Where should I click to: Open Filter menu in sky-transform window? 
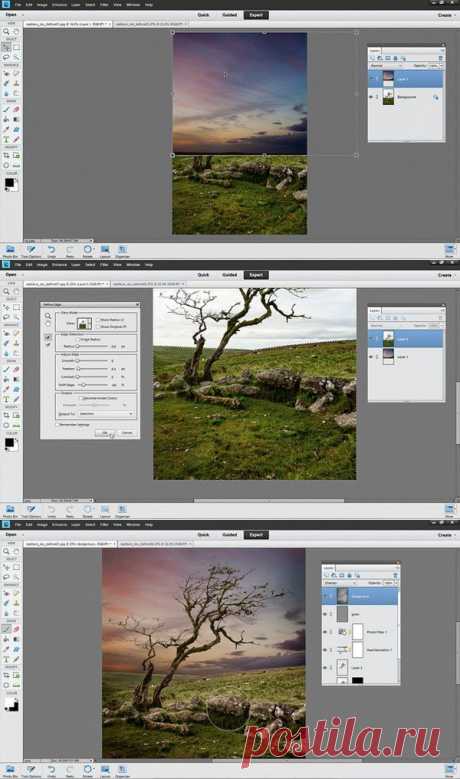coord(104,4)
